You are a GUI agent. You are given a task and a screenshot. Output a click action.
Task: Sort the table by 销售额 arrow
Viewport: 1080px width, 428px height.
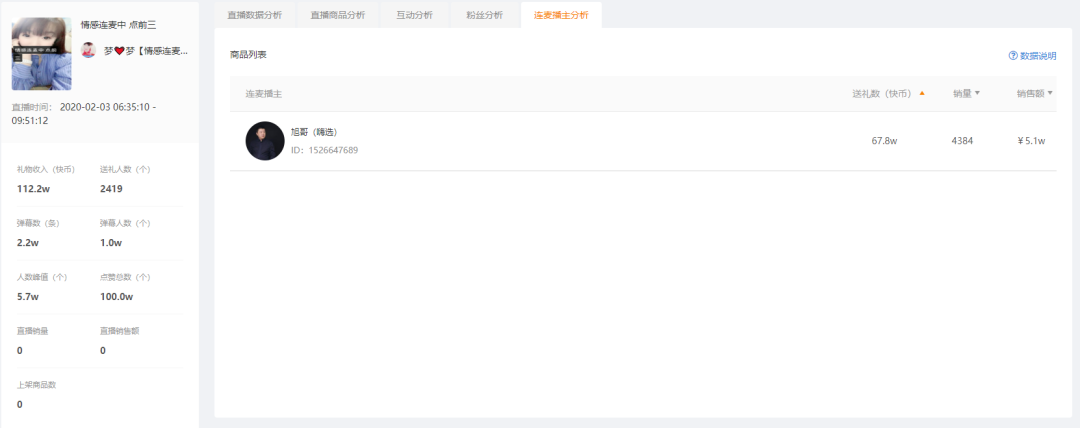1050,94
